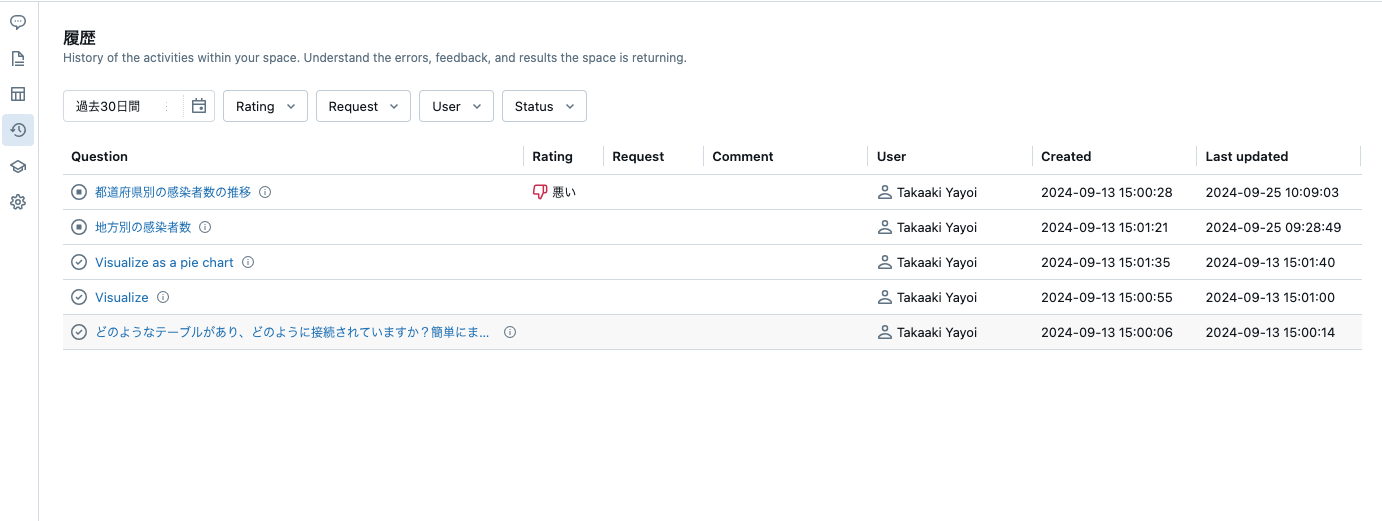This screenshot has width=1382, height=521.
Task: Click check status icon of どのようなテーブルがあり row
Action: pos(79,332)
